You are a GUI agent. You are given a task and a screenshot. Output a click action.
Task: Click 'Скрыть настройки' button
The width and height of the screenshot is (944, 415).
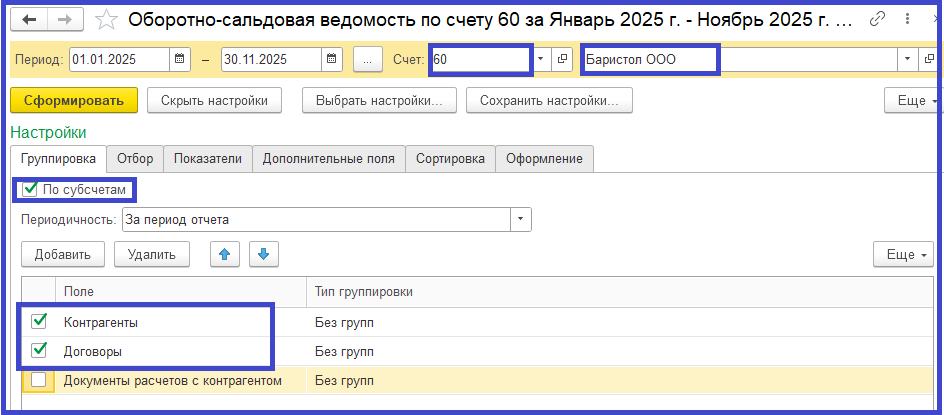tap(214, 100)
